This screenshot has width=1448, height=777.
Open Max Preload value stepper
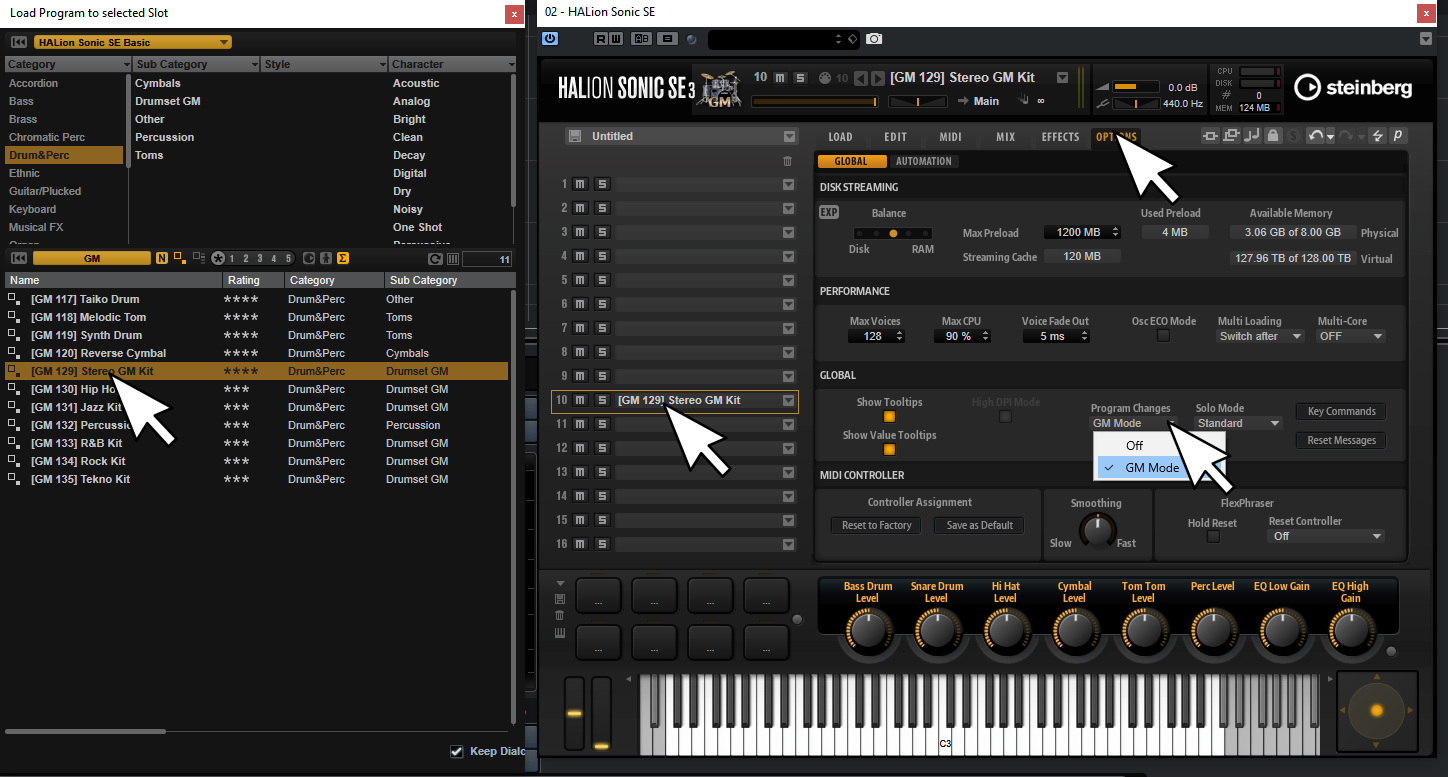(x=1115, y=232)
